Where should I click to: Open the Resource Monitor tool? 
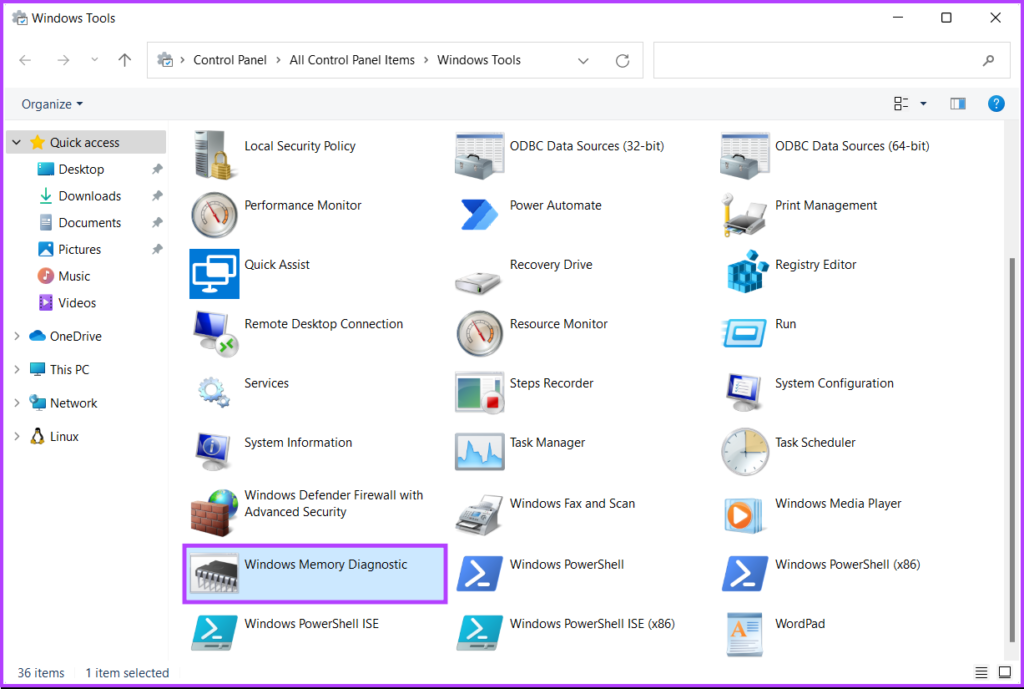coord(479,333)
